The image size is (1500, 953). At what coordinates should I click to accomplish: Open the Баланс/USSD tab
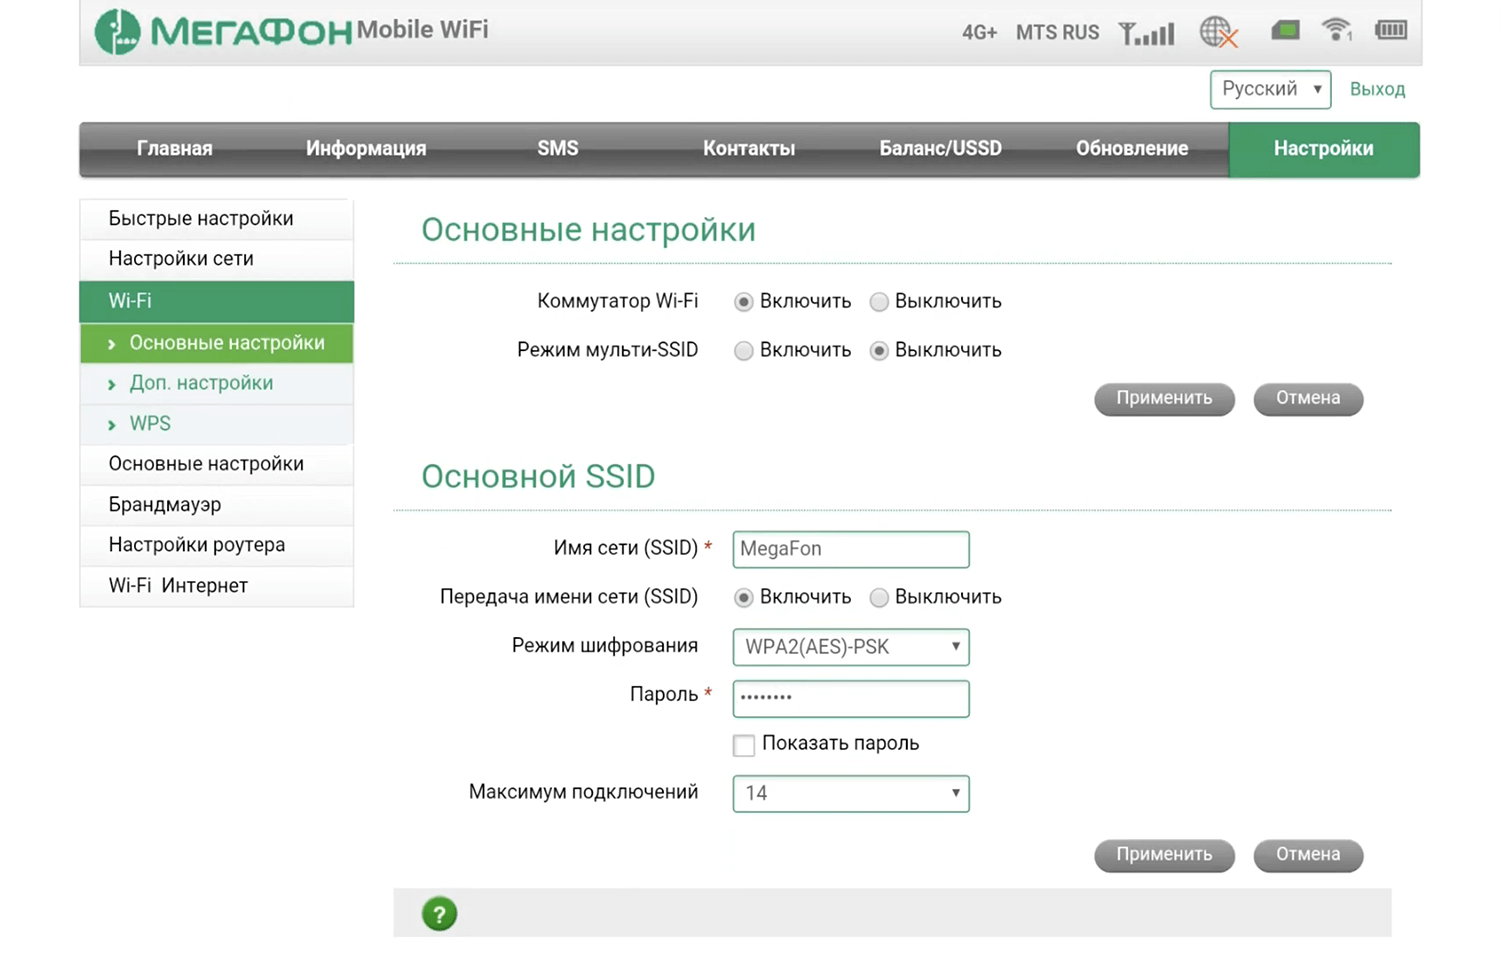tap(940, 149)
